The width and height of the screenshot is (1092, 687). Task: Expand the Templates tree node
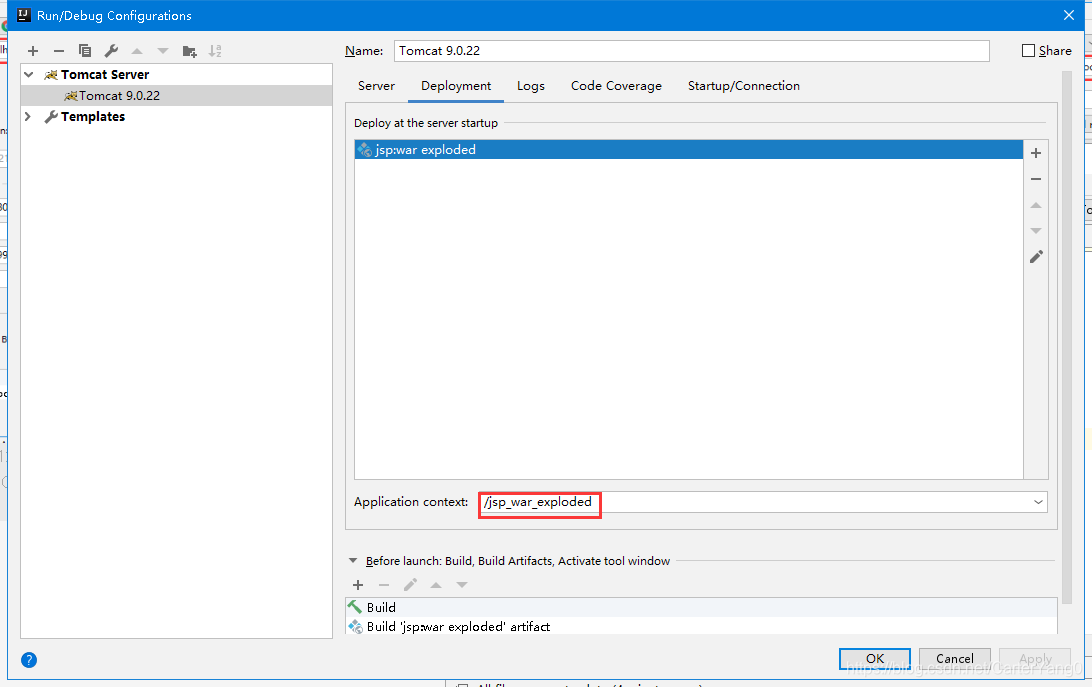[28, 116]
